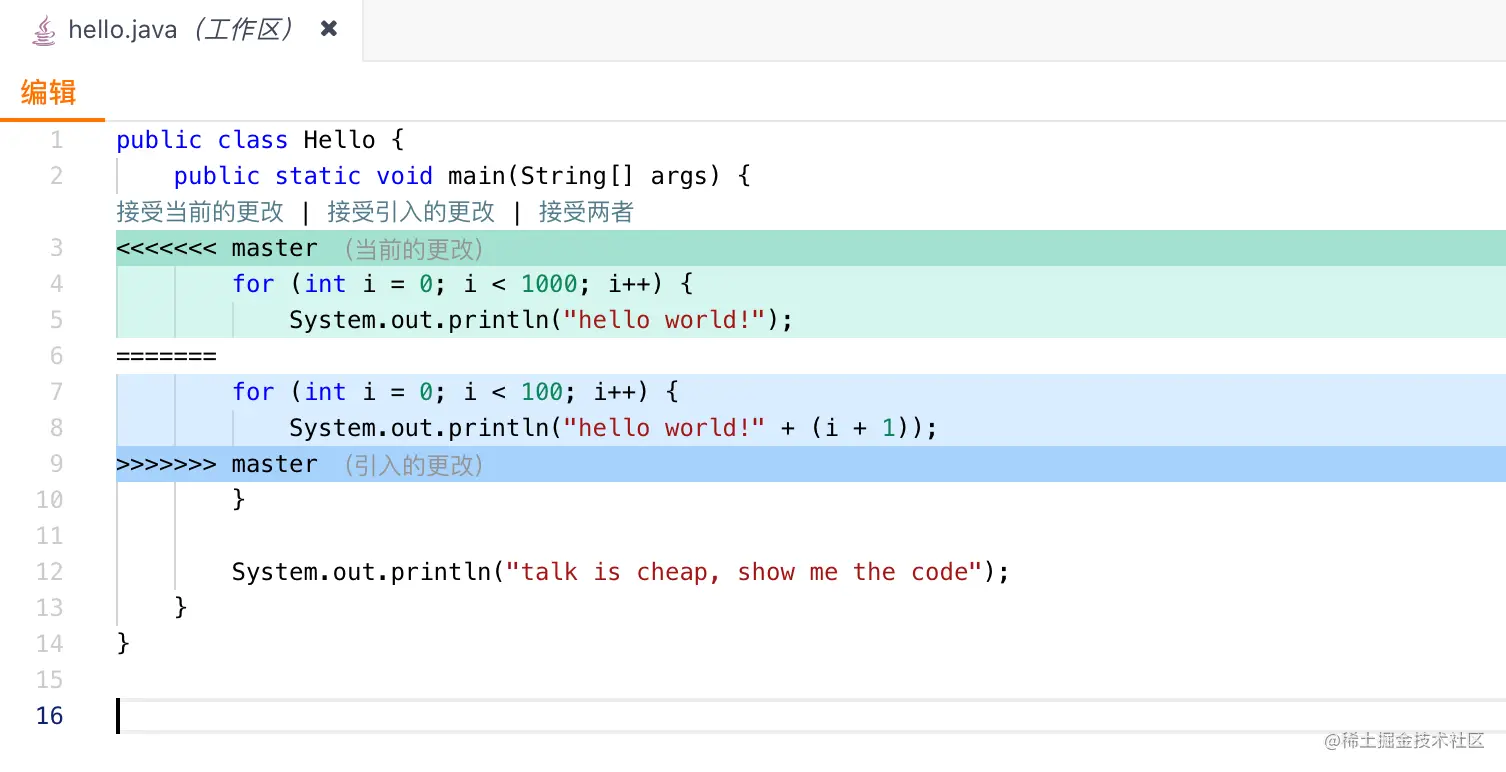Select the hello.java（工作区）tab
The image size is (1506, 772).
click(181, 30)
